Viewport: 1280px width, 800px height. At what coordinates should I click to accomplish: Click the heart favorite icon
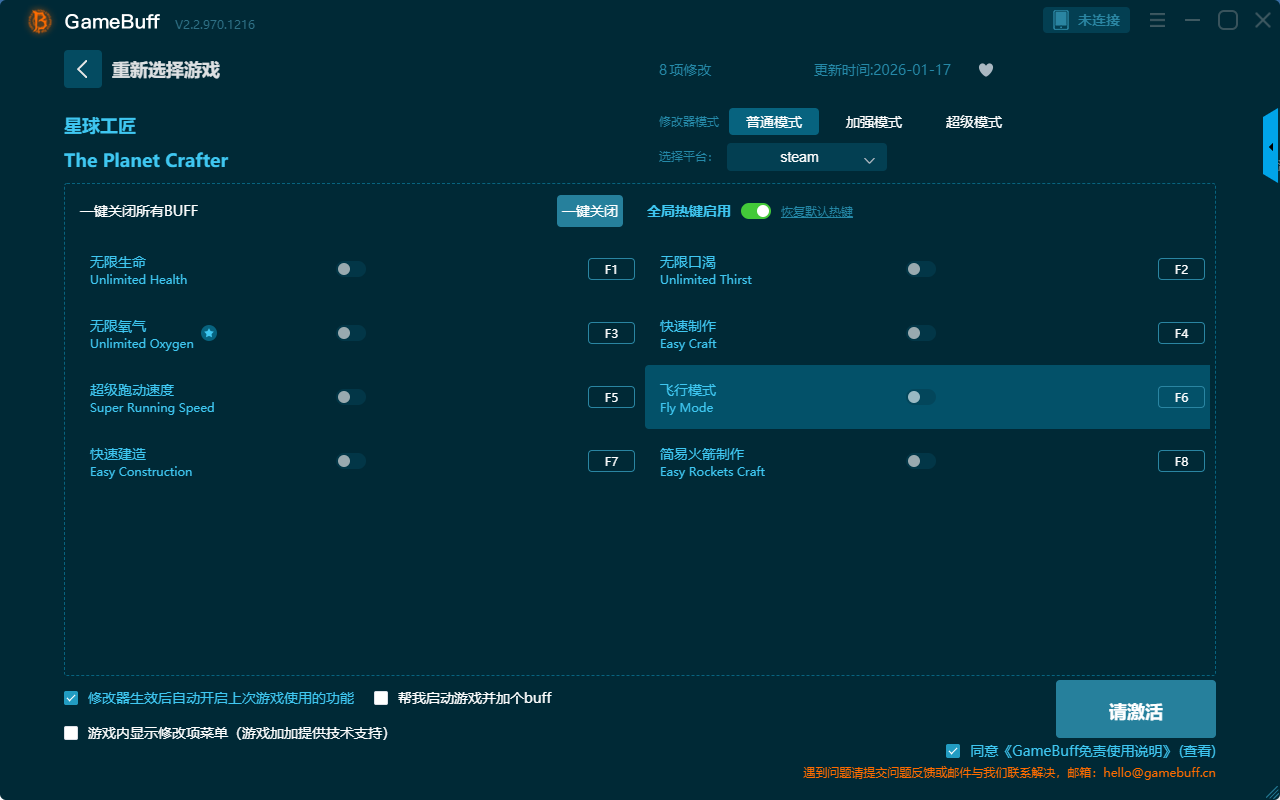(x=986, y=70)
